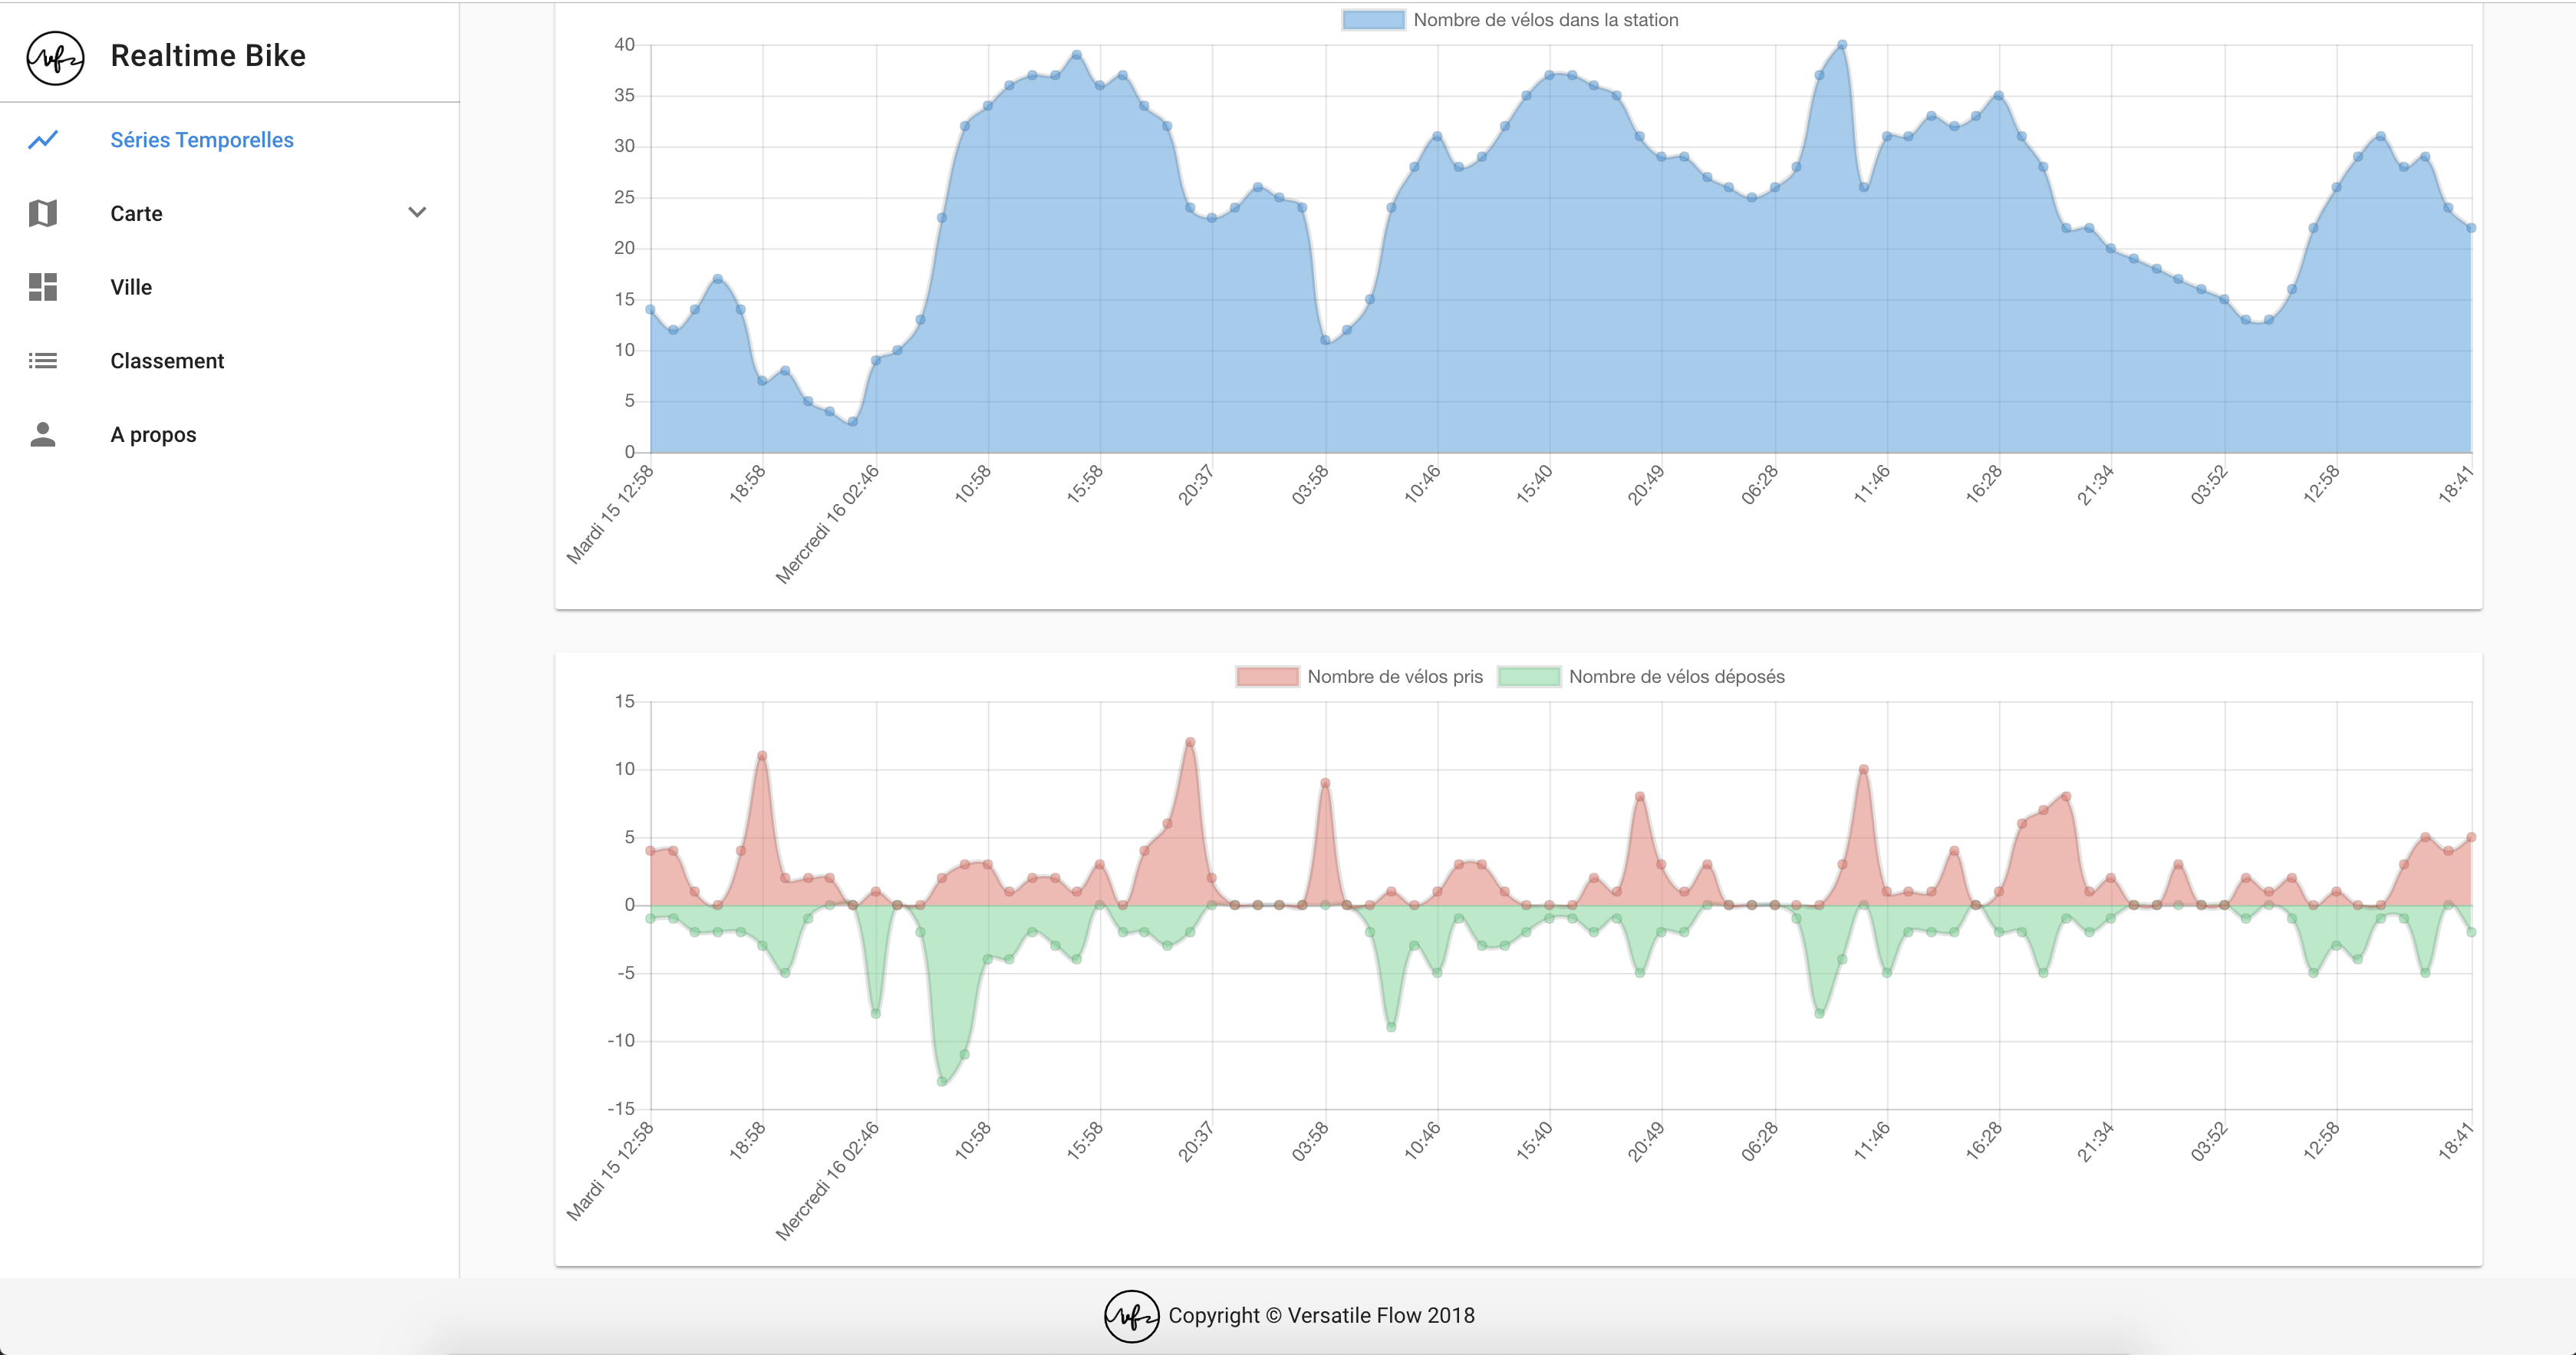2576x1355 pixels.
Task: Go to the Classement section
Action: click(x=167, y=361)
